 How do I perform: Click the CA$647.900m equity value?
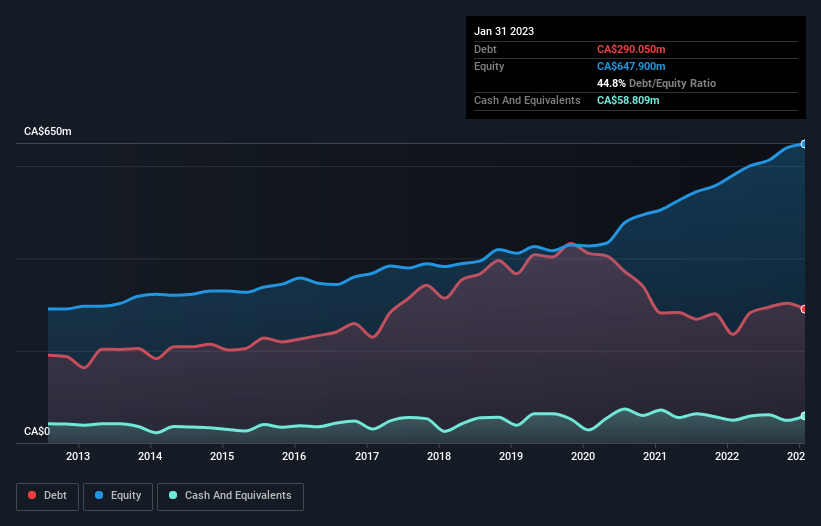[631, 66]
